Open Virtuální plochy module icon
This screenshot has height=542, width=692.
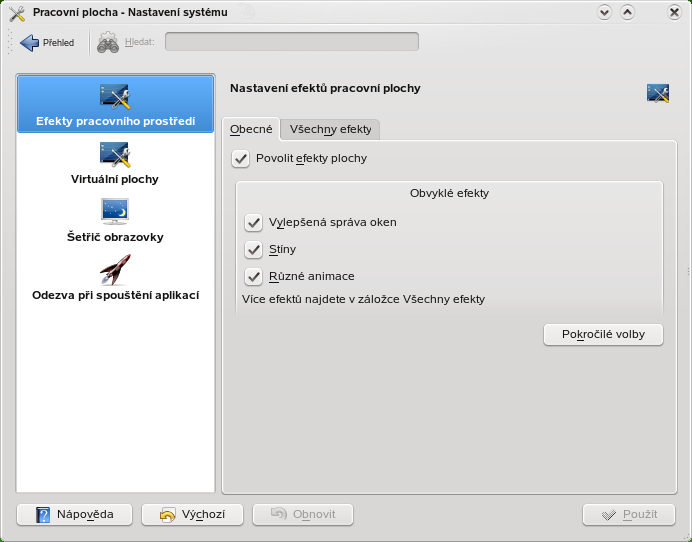115,154
